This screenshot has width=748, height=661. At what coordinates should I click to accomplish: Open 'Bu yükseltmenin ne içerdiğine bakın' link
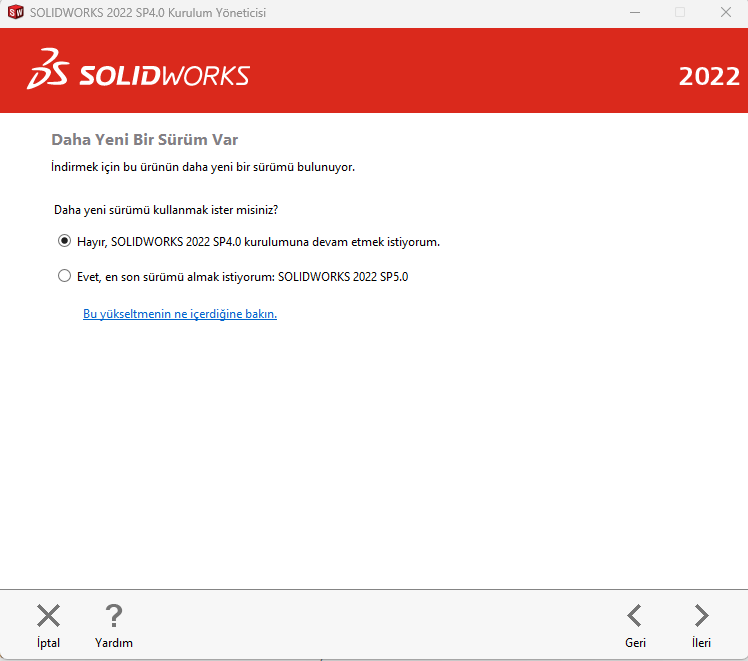pos(180,314)
